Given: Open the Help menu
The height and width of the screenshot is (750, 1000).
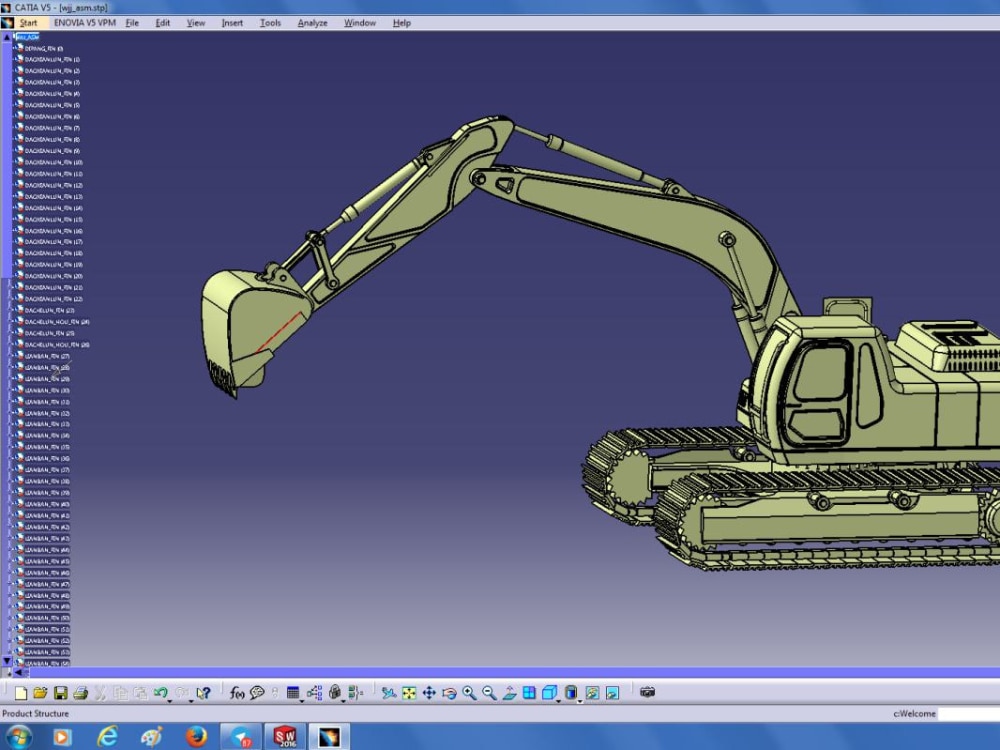Looking at the screenshot, I should click(x=402, y=23).
